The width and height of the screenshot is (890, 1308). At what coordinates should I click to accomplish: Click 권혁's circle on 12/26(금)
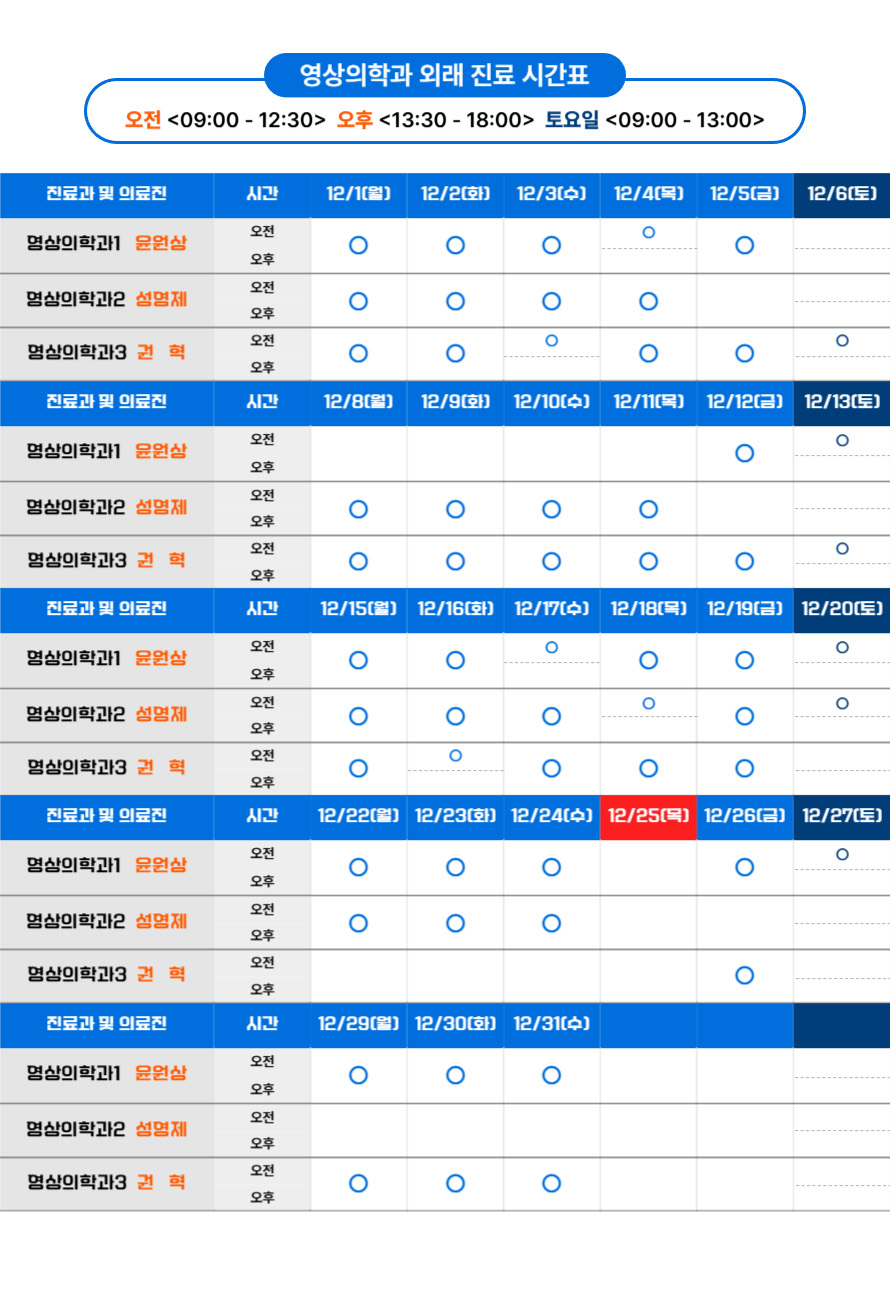pyautogui.click(x=744, y=975)
